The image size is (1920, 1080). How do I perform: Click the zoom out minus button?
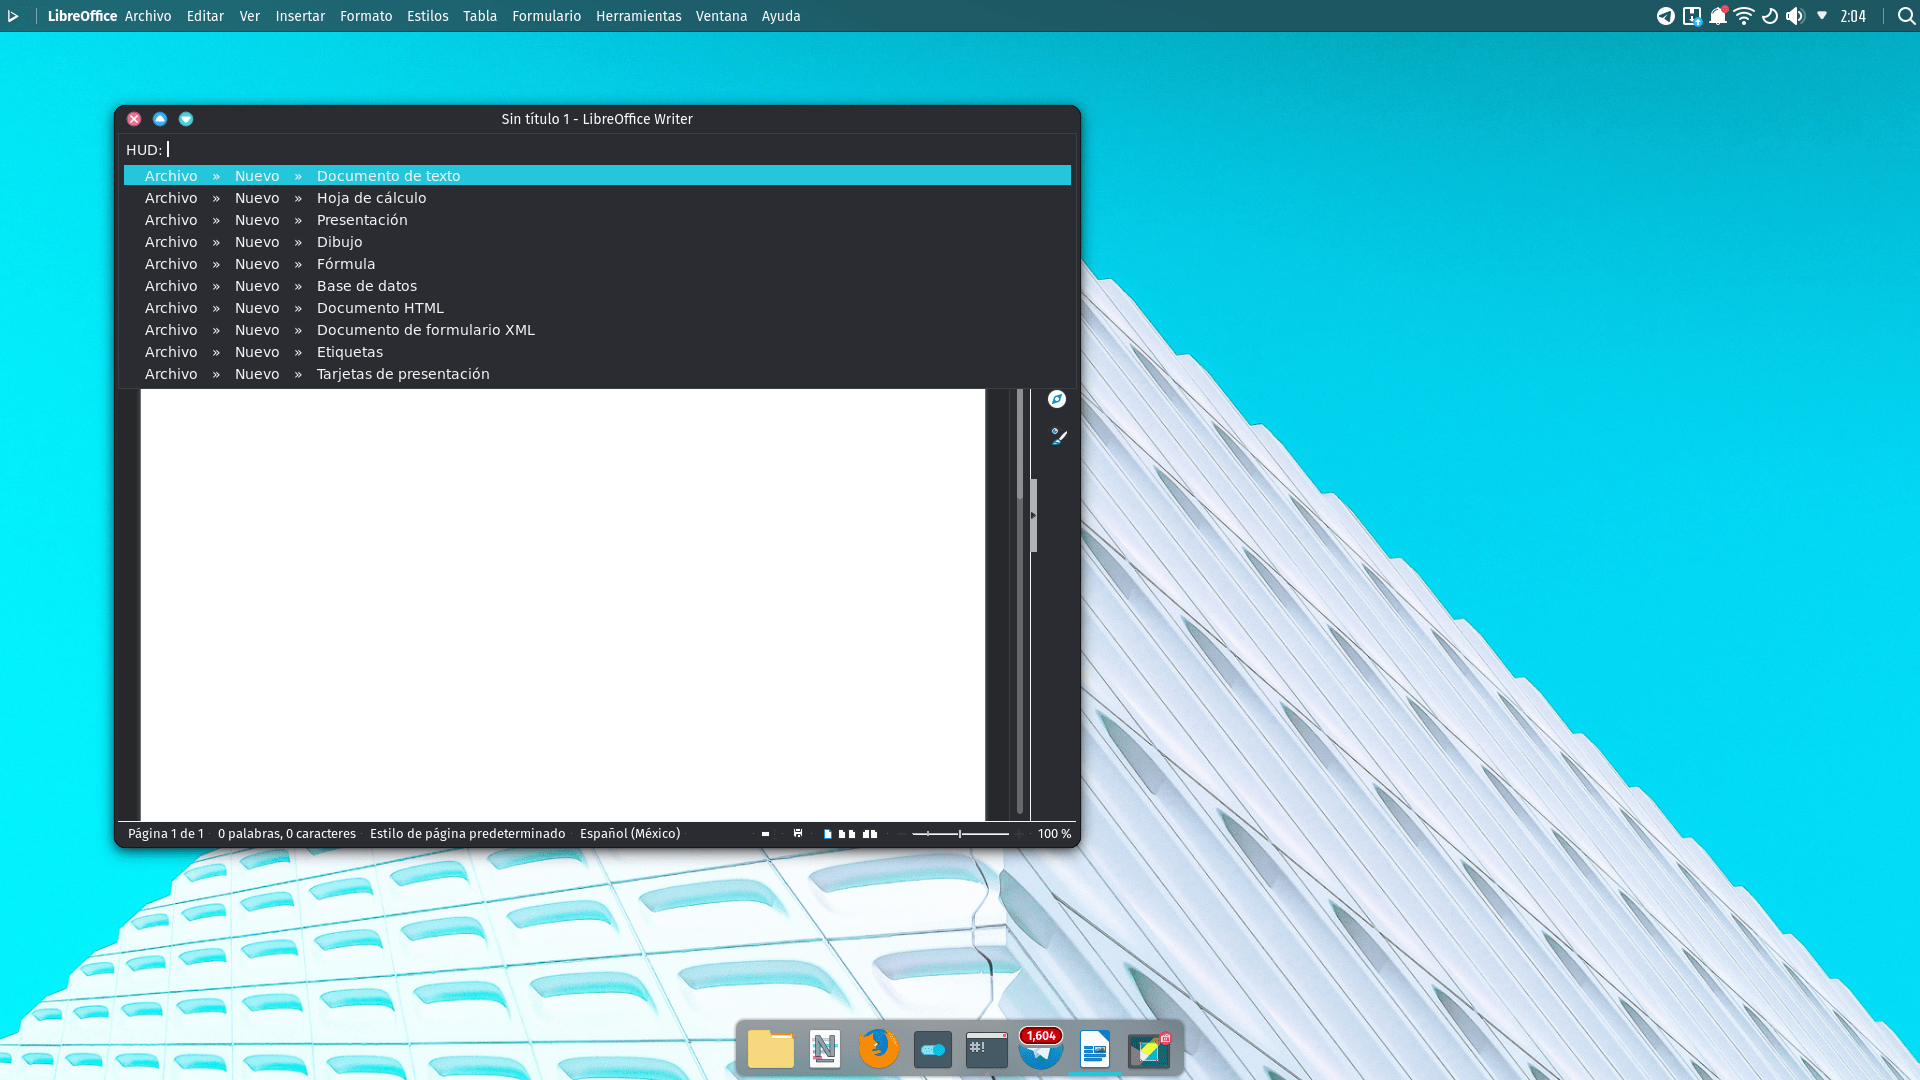[902, 833]
